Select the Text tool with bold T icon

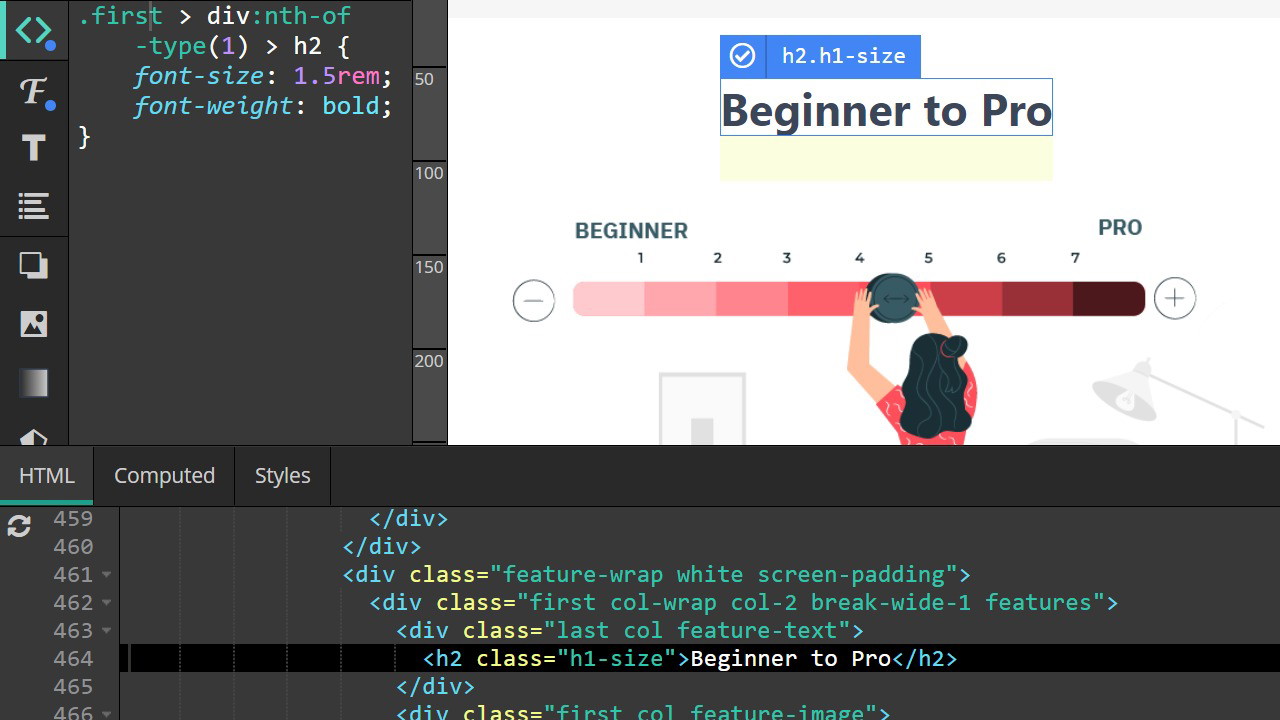pyautogui.click(x=34, y=149)
